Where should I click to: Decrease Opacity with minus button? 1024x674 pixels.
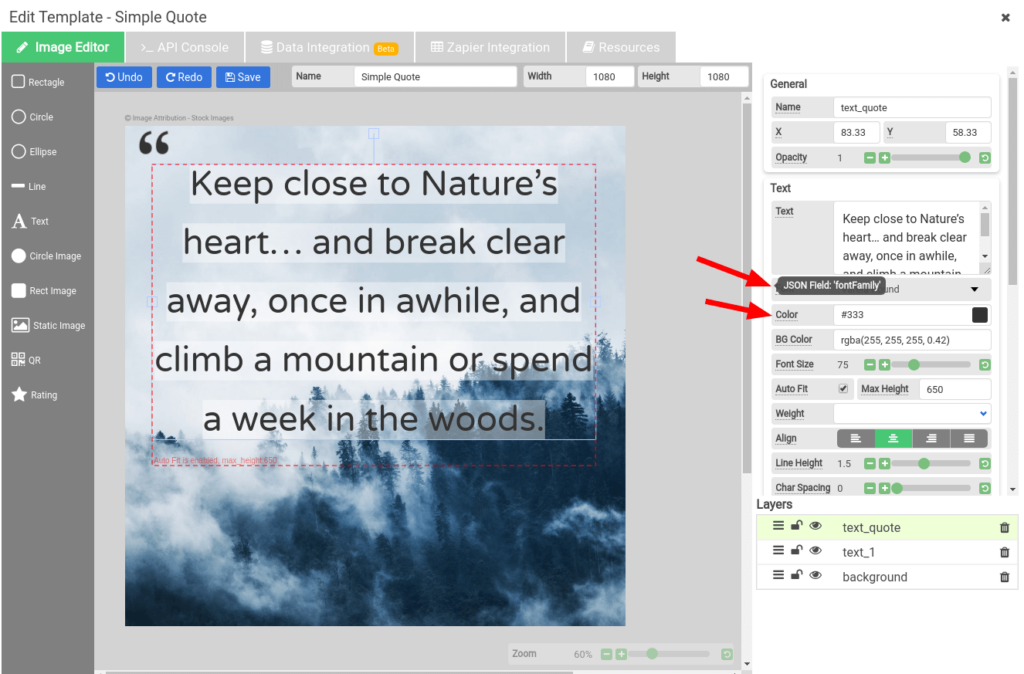pos(869,158)
